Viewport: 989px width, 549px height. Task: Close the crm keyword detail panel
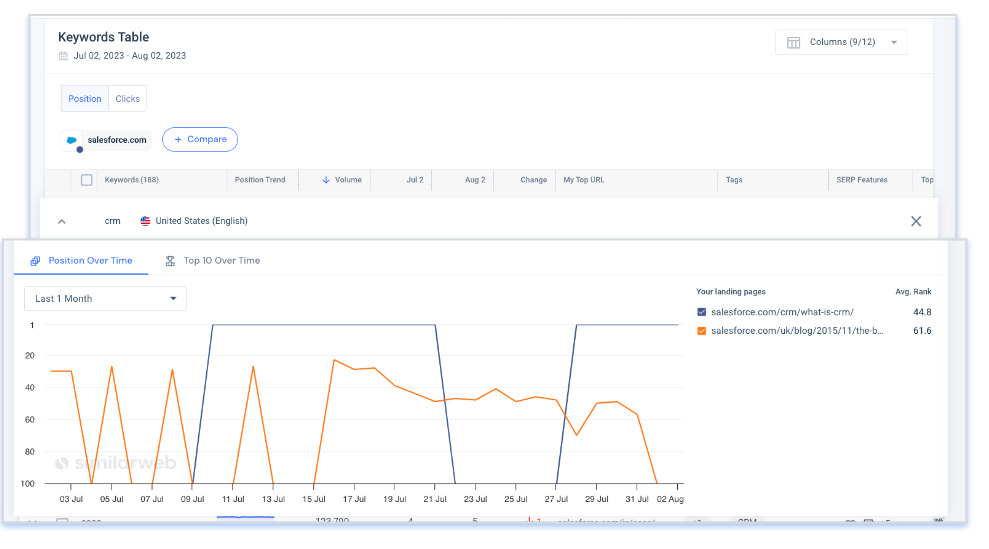pyautogui.click(x=915, y=221)
